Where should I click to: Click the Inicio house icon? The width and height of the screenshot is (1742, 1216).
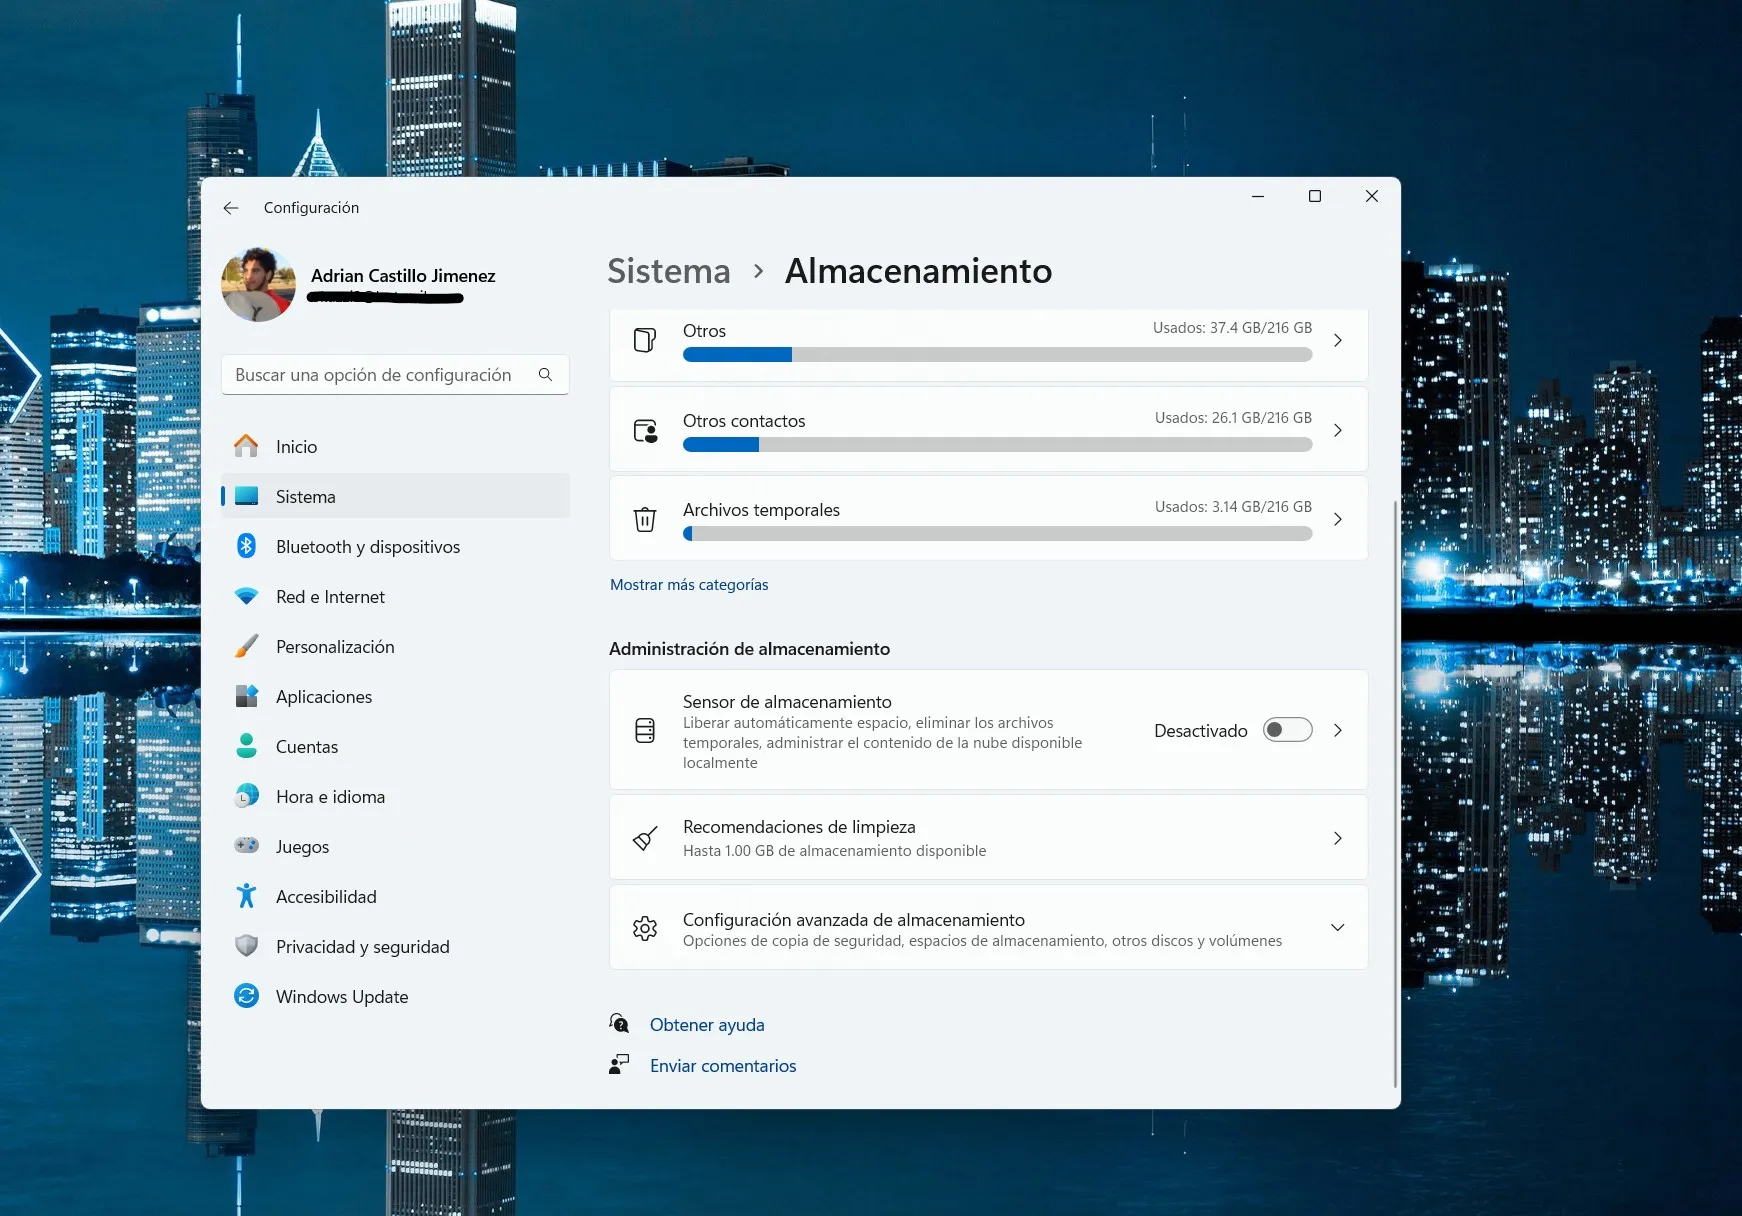(246, 446)
